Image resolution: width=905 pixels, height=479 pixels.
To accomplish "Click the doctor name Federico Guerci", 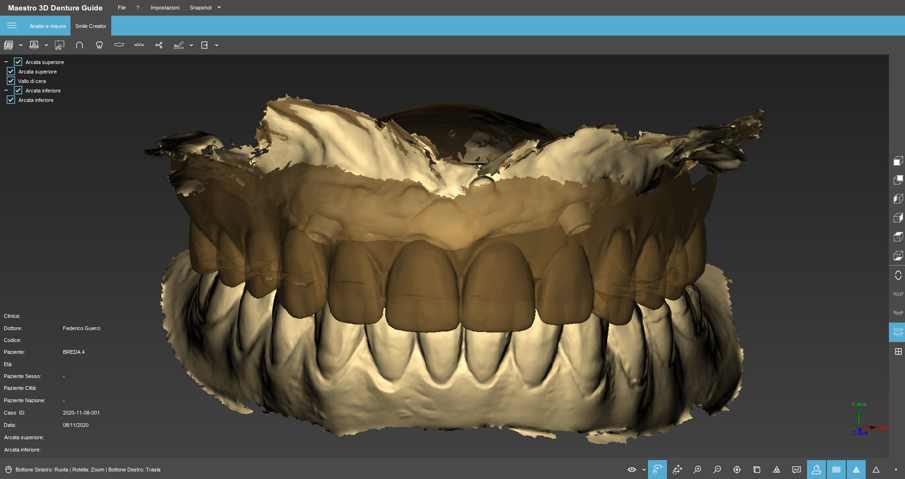I will 81,328.
